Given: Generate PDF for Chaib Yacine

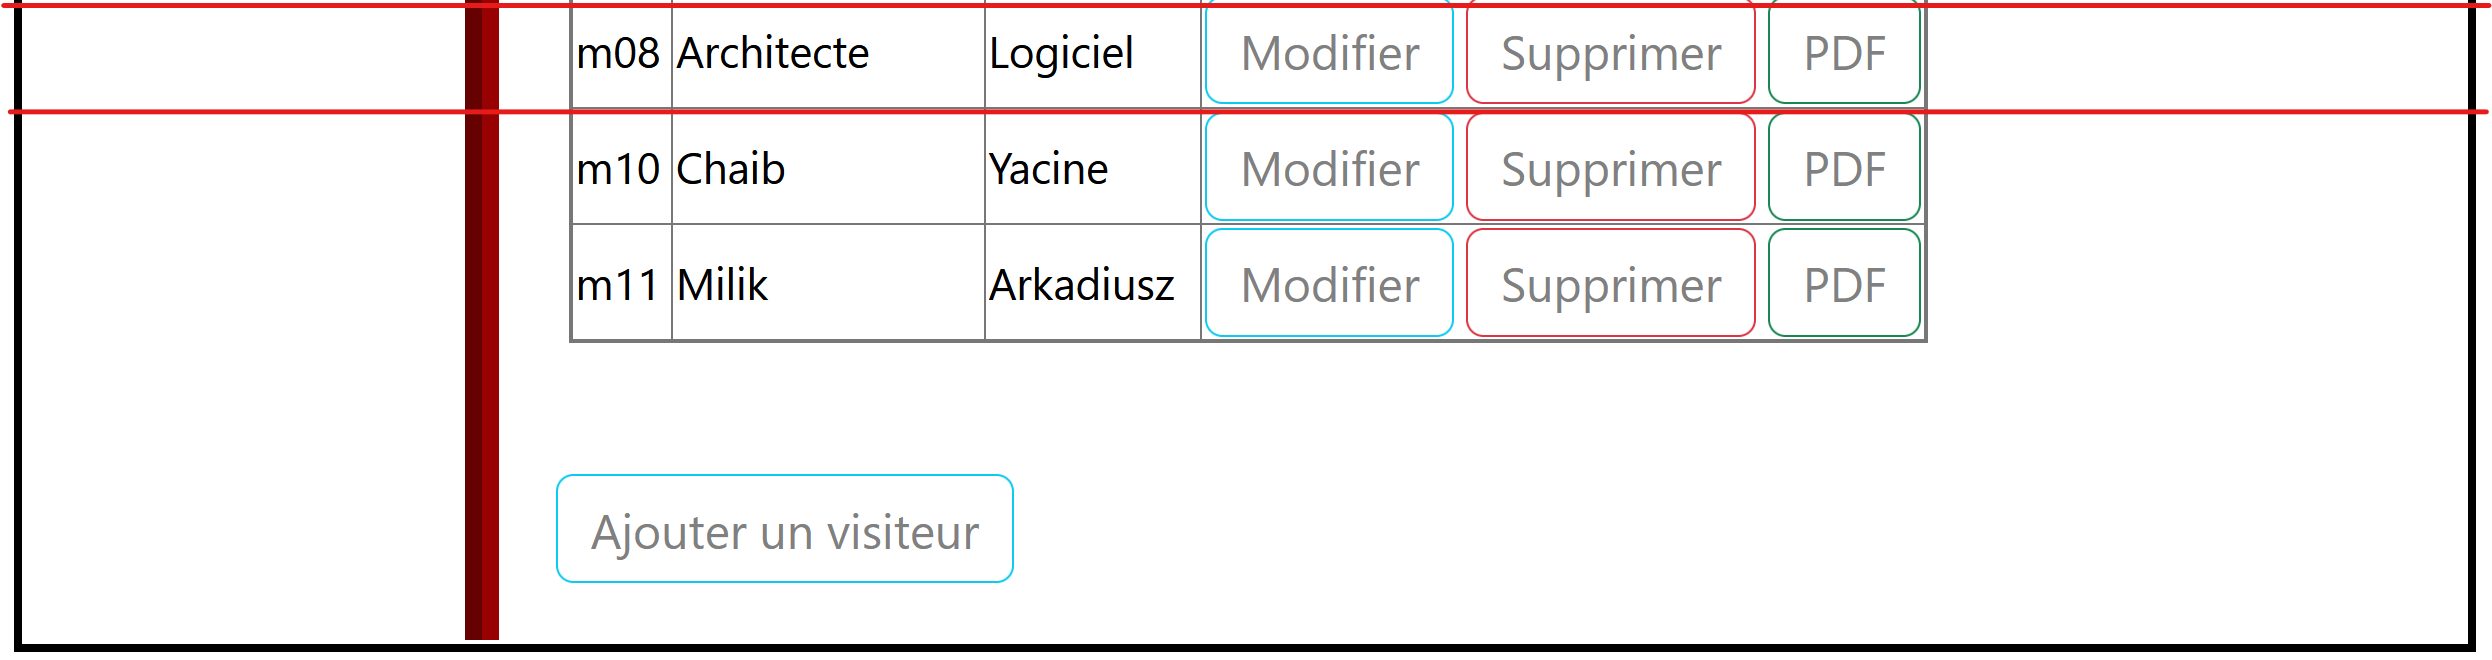Looking at the screenshot, I should click(1844, 168).
